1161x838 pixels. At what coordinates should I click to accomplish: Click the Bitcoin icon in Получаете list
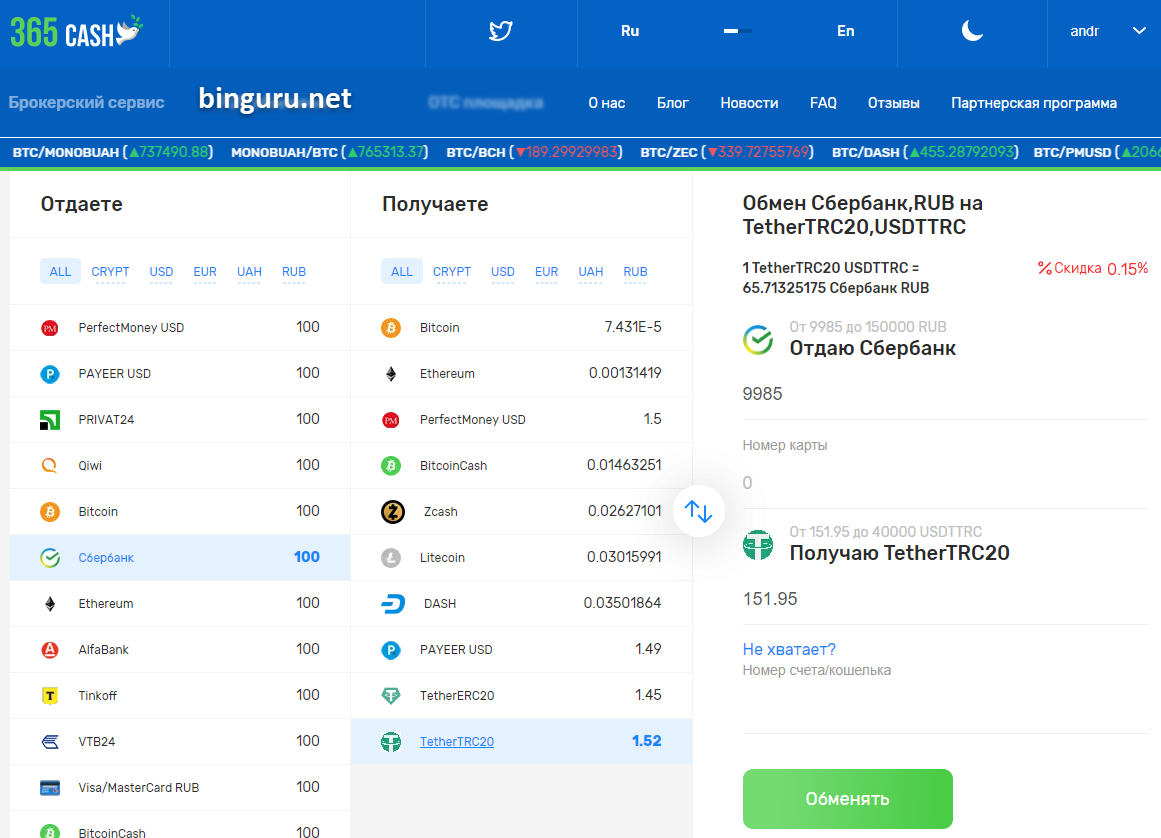(391, 328)
